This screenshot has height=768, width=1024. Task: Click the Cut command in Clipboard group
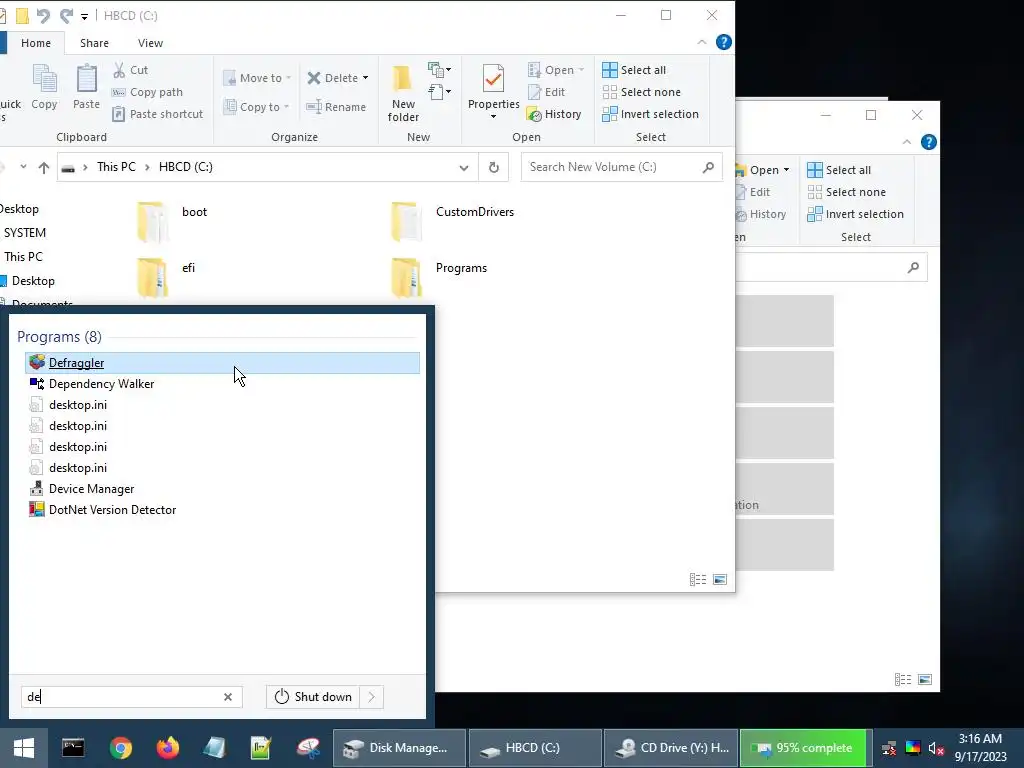131,70
